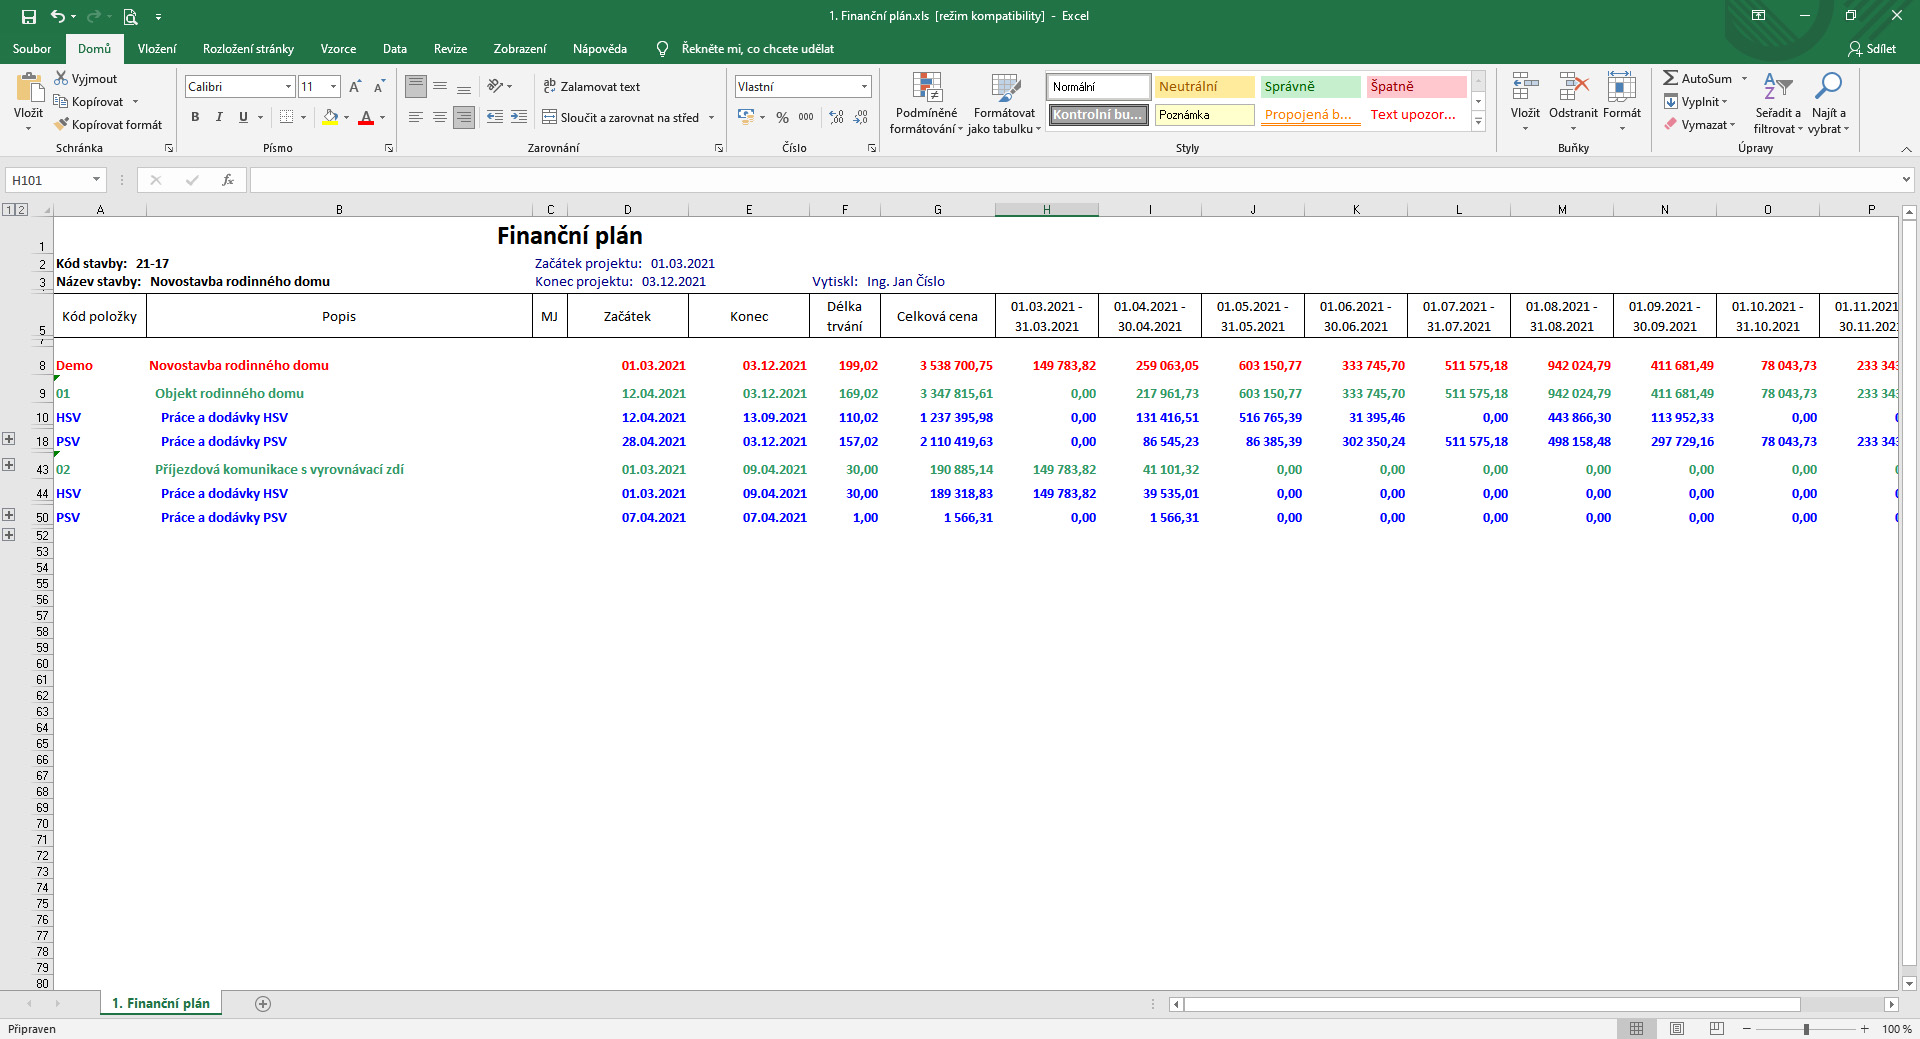Image resolution: width=1920 pixels, height=1039 pixels.
Task: Switch to the Vzorce ribbon tab
Action: [338, 49]
